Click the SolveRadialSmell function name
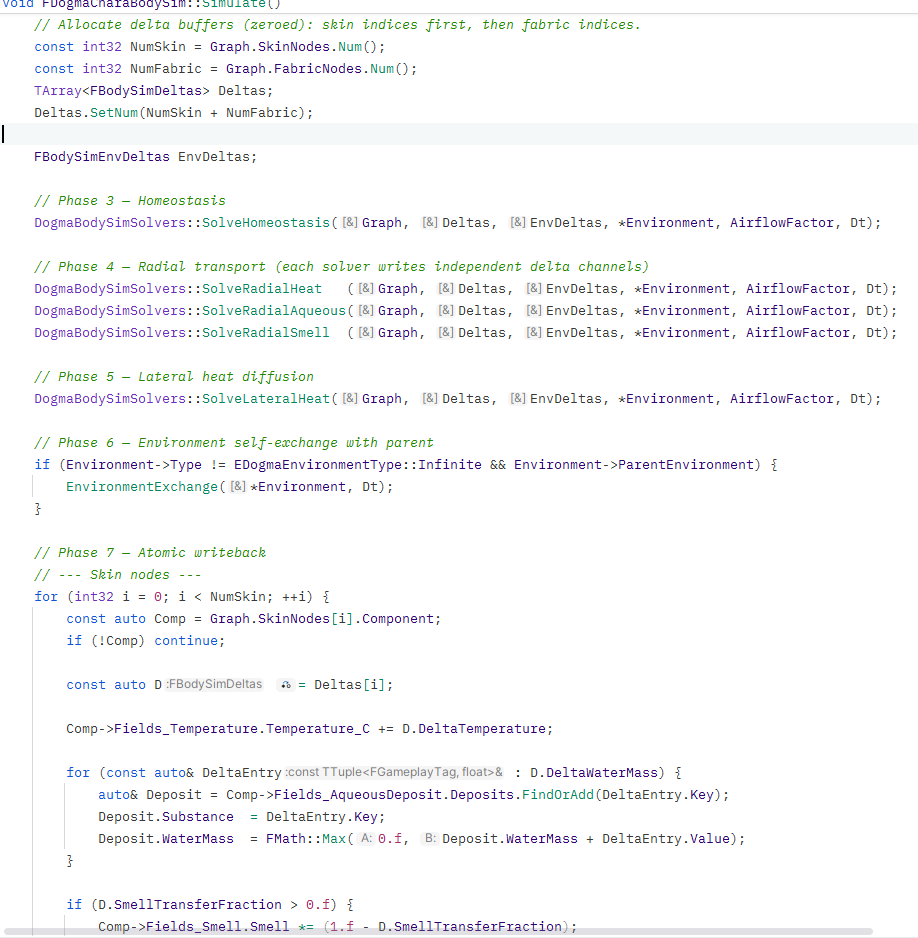The image size is (918, 938). [x=266, y=333]
